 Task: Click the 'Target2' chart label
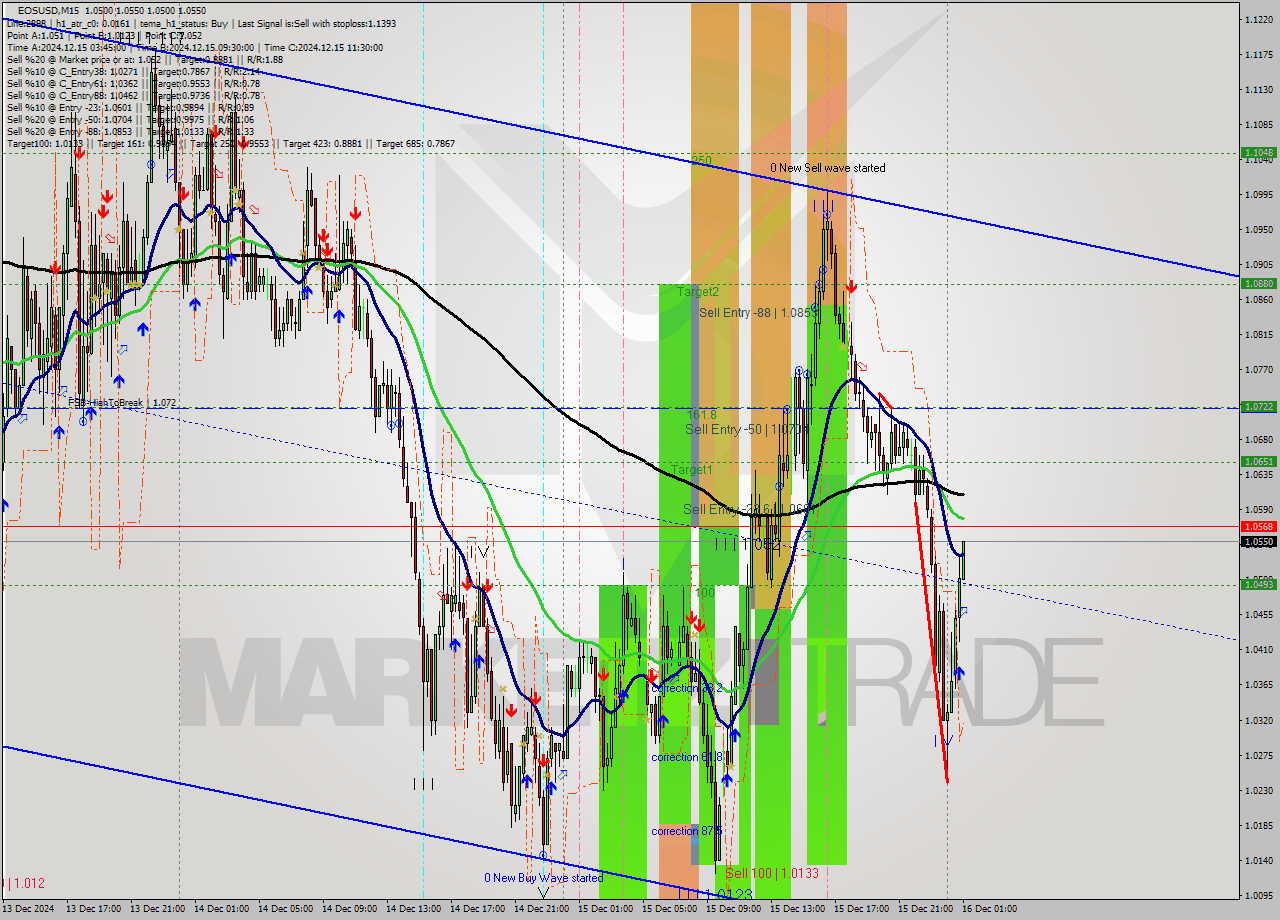(698, 292)
